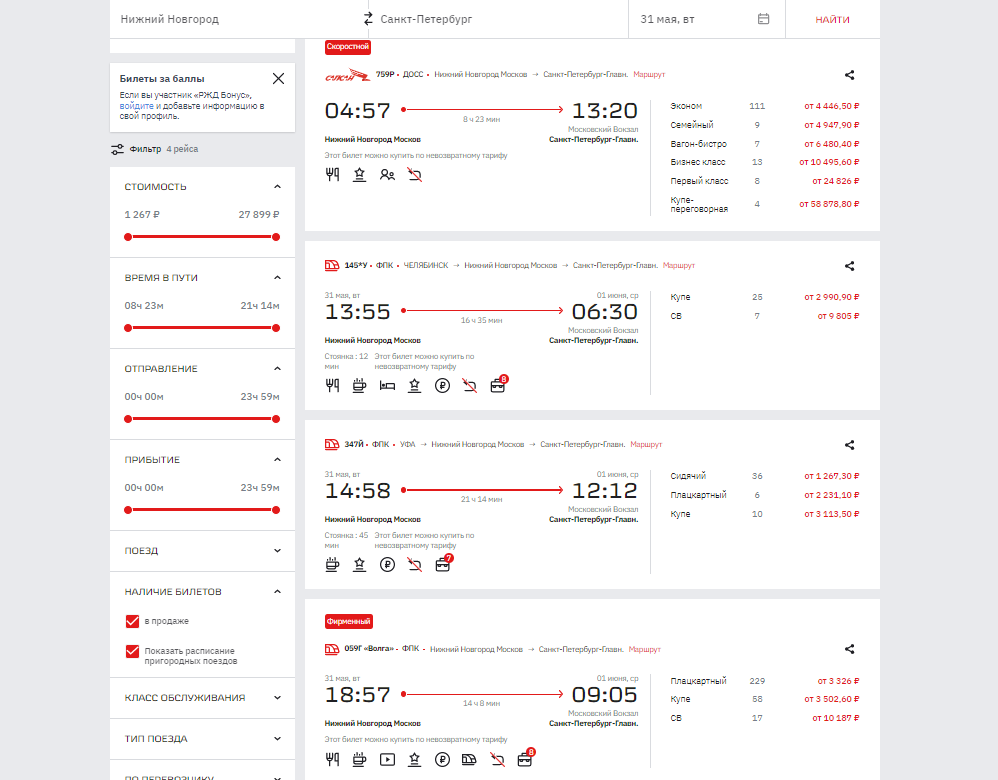Collapse the ПРИБЫТИЕ filter section
The height and width of the screenshot is (780, 998).
tap(278, 460)
